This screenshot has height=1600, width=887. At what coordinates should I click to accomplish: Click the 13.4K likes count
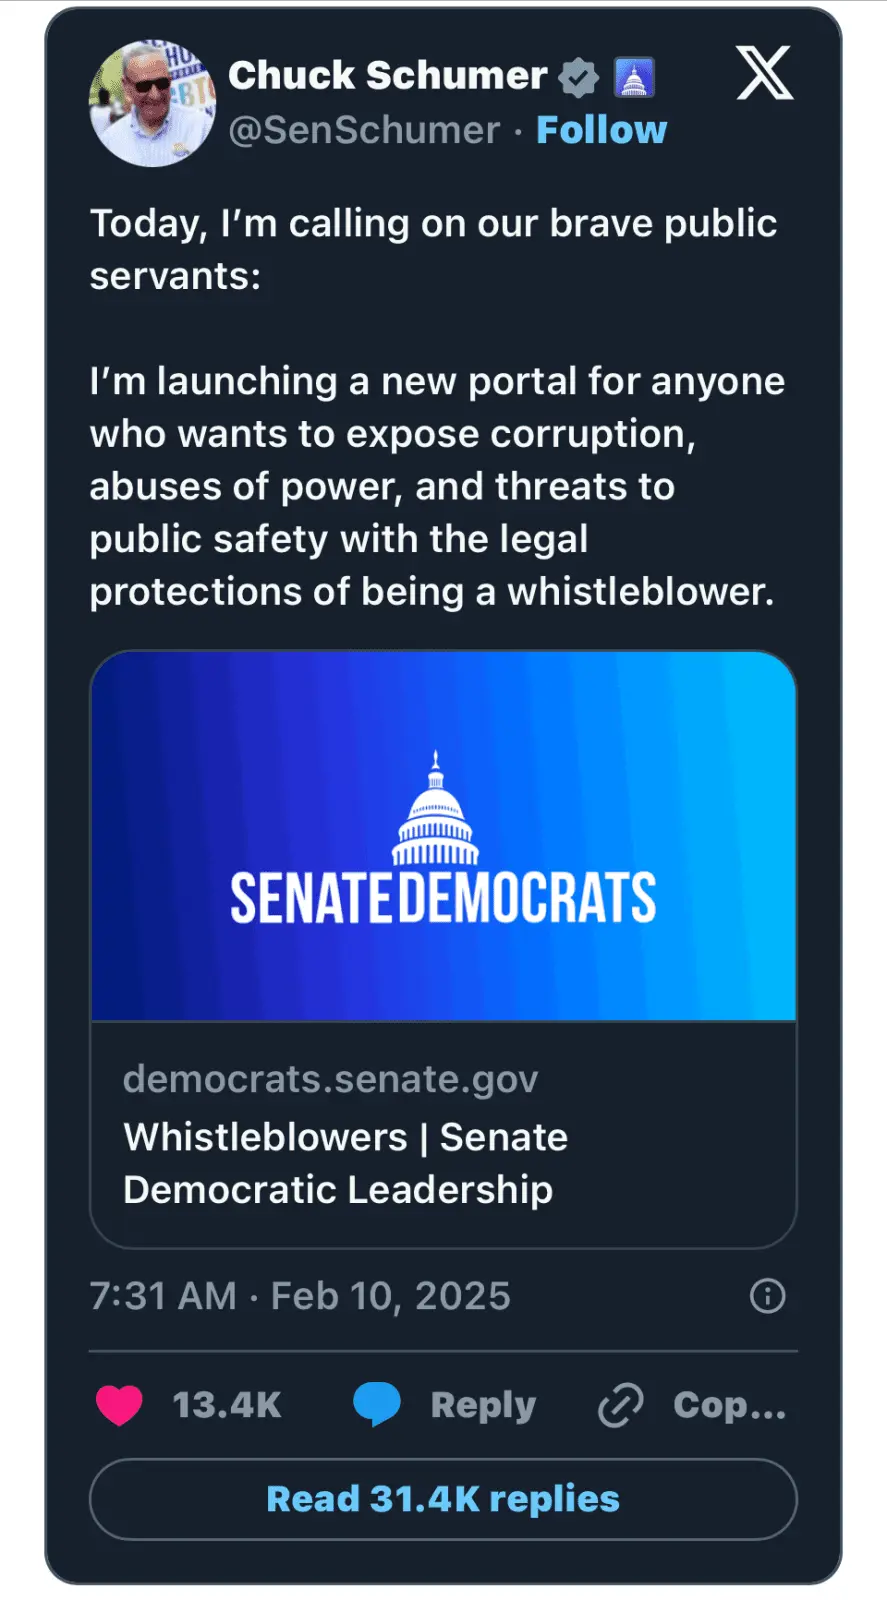[227, 1405]
